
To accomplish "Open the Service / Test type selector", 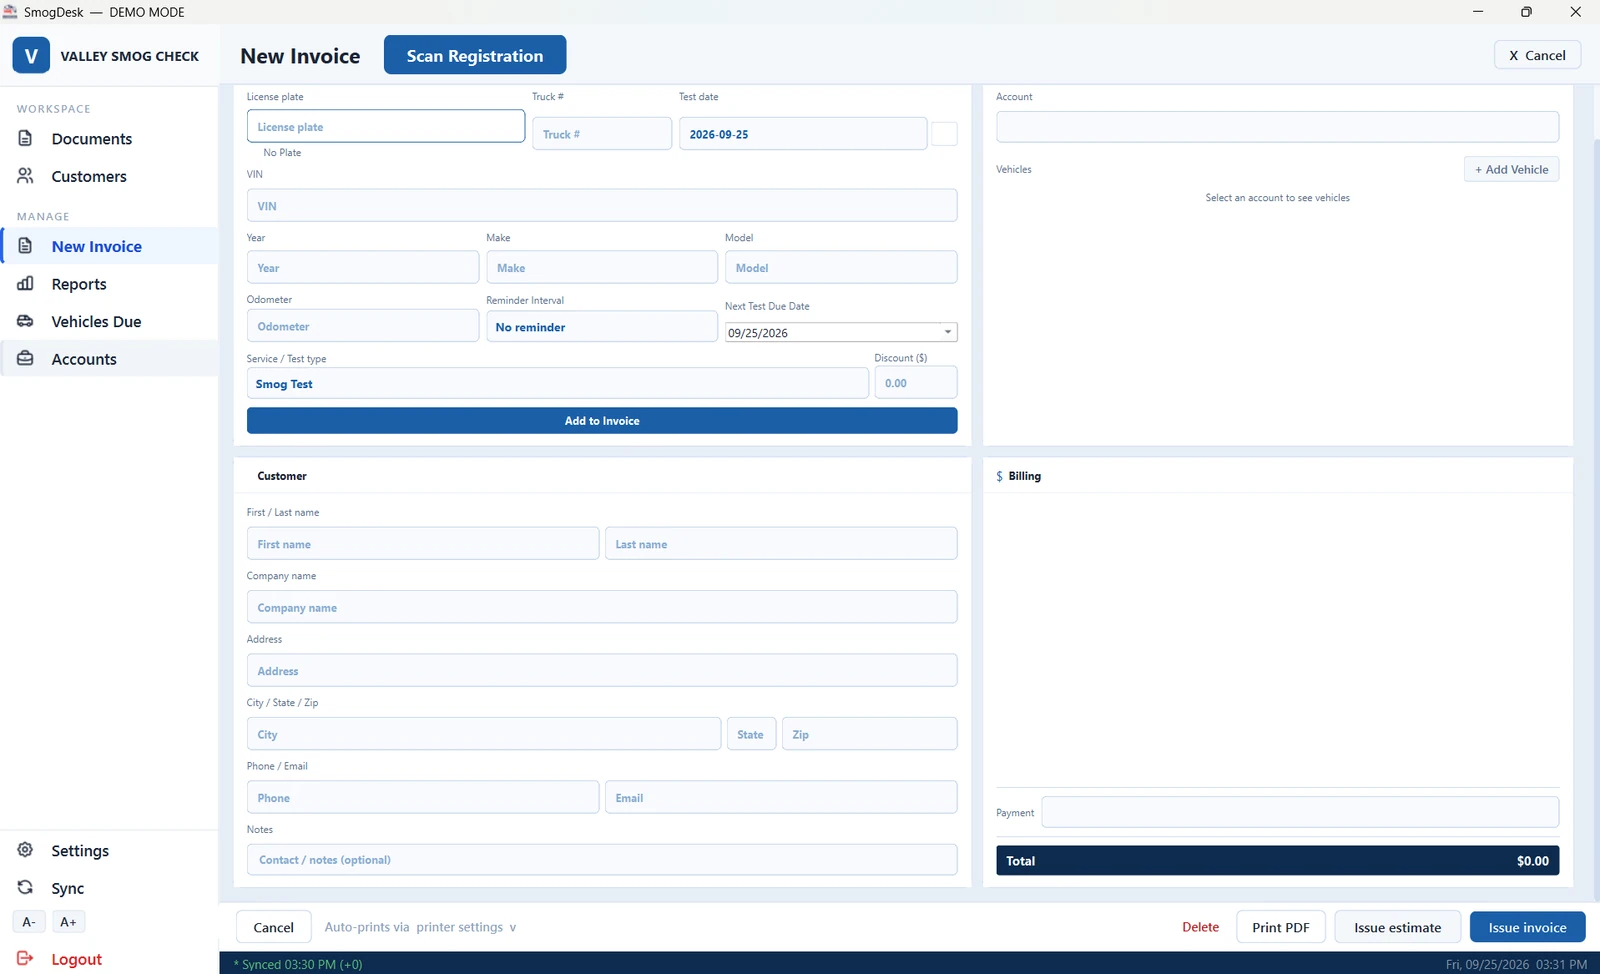I will [557, 384].
